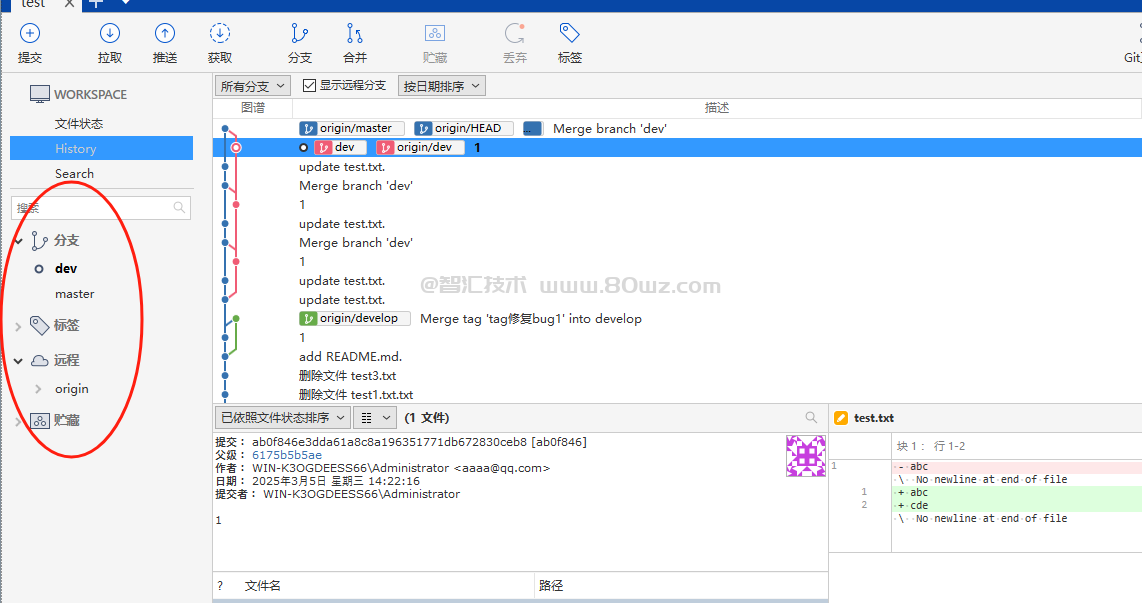Select 文件状态 under WORKSPACE
Image resolution: width=1142 pixels, height=603 pixels.
[79, 124]
